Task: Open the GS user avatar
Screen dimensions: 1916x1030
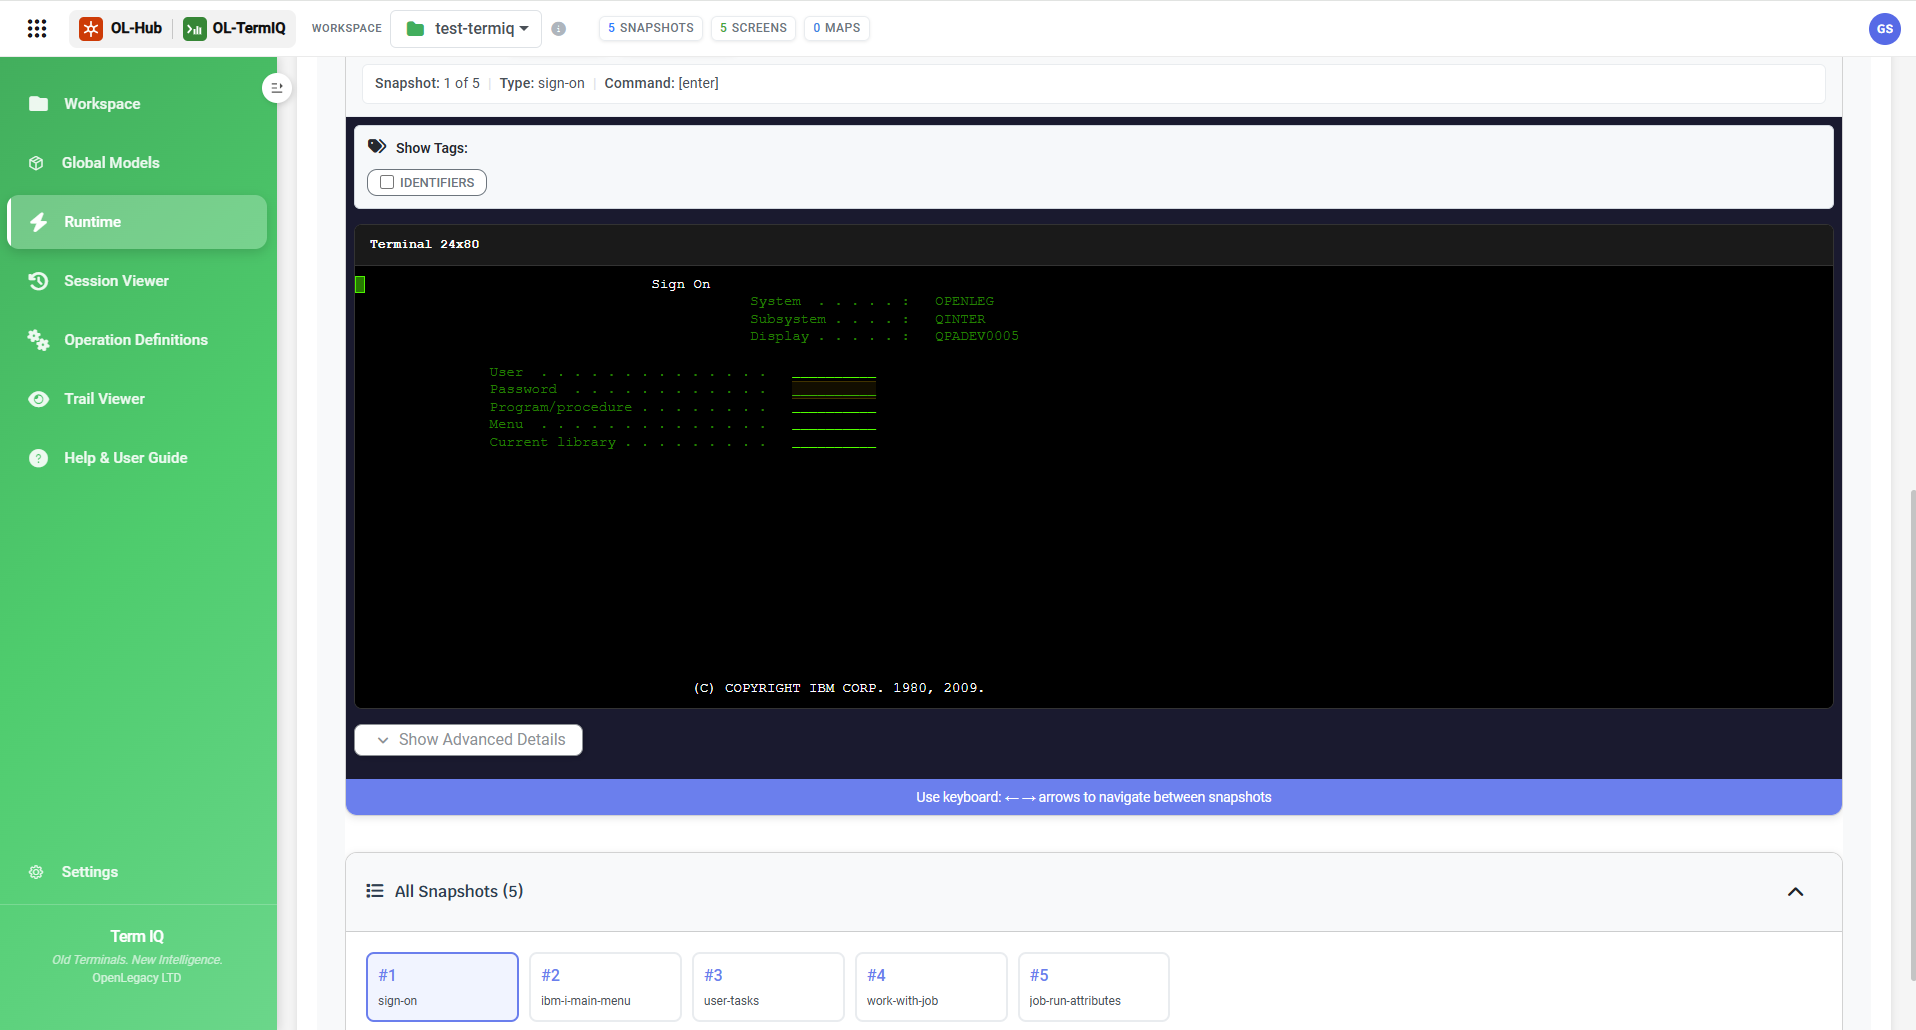Action: 1884,29
